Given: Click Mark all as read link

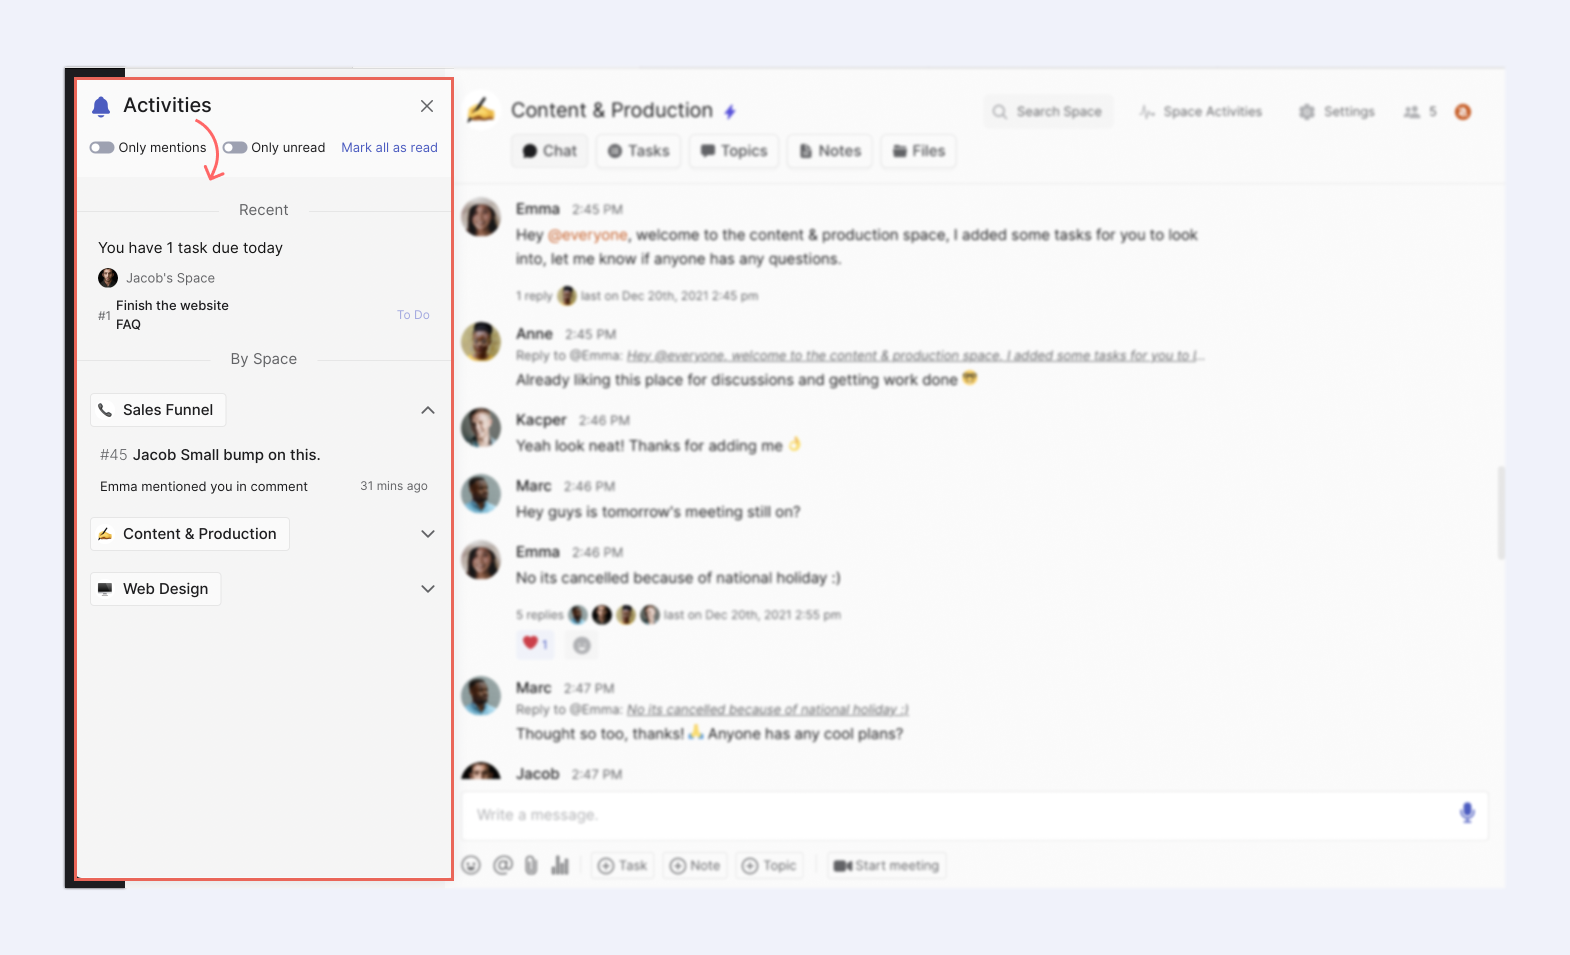Looking at the screenshot, I should [x=389, y=148].
